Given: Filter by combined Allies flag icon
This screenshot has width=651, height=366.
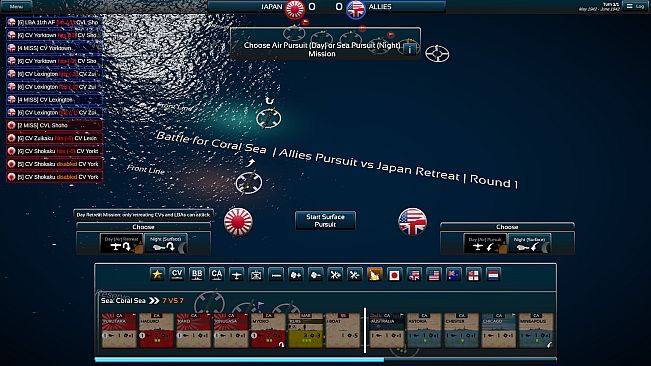Looking at the screenshot, I should tap(414, 274).
